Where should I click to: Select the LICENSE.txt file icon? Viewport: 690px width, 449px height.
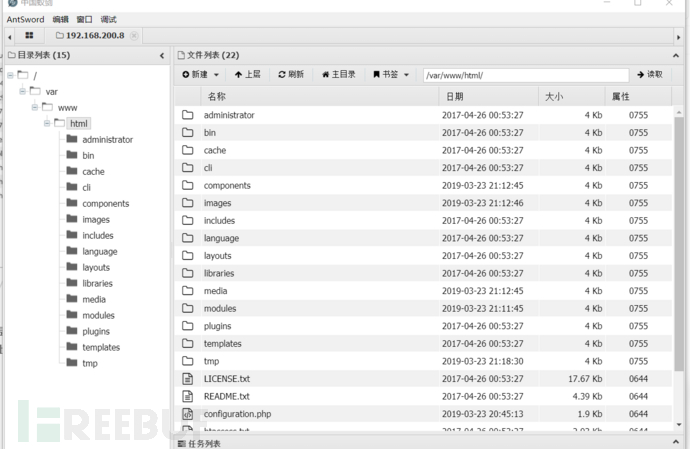(x=187, y=378)
